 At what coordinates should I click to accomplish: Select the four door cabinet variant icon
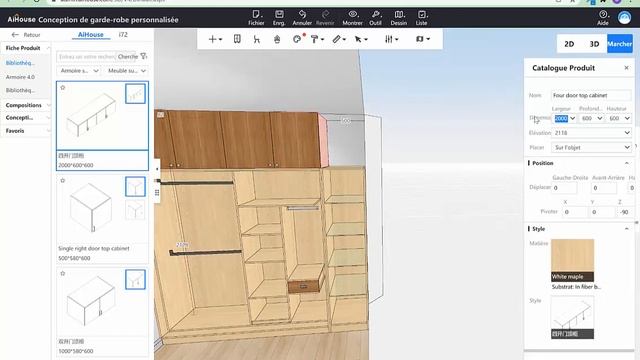[135, 93]
